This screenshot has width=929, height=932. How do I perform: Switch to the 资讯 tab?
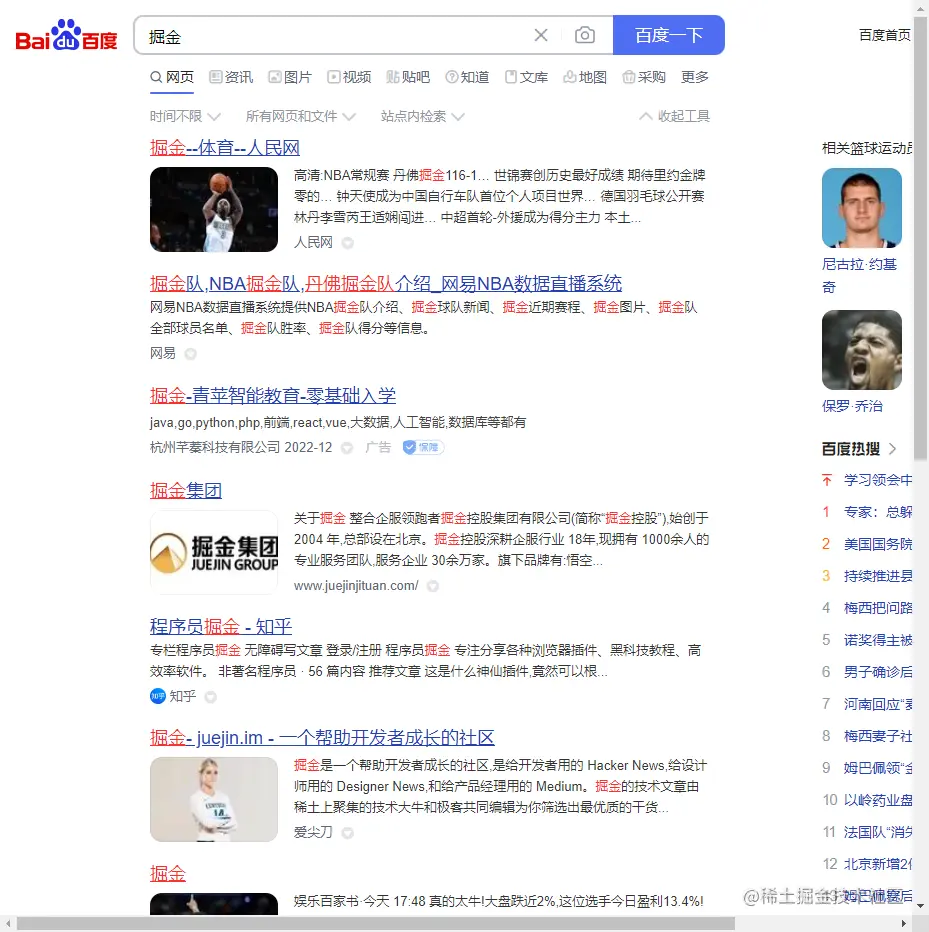(x=231, y=77)
